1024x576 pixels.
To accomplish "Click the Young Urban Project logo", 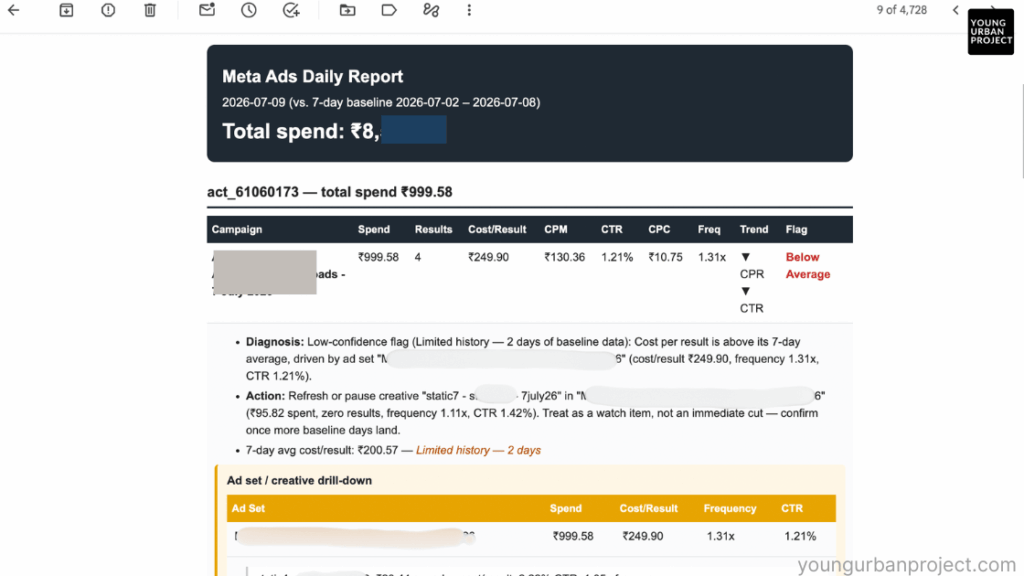I will point(991,31).
